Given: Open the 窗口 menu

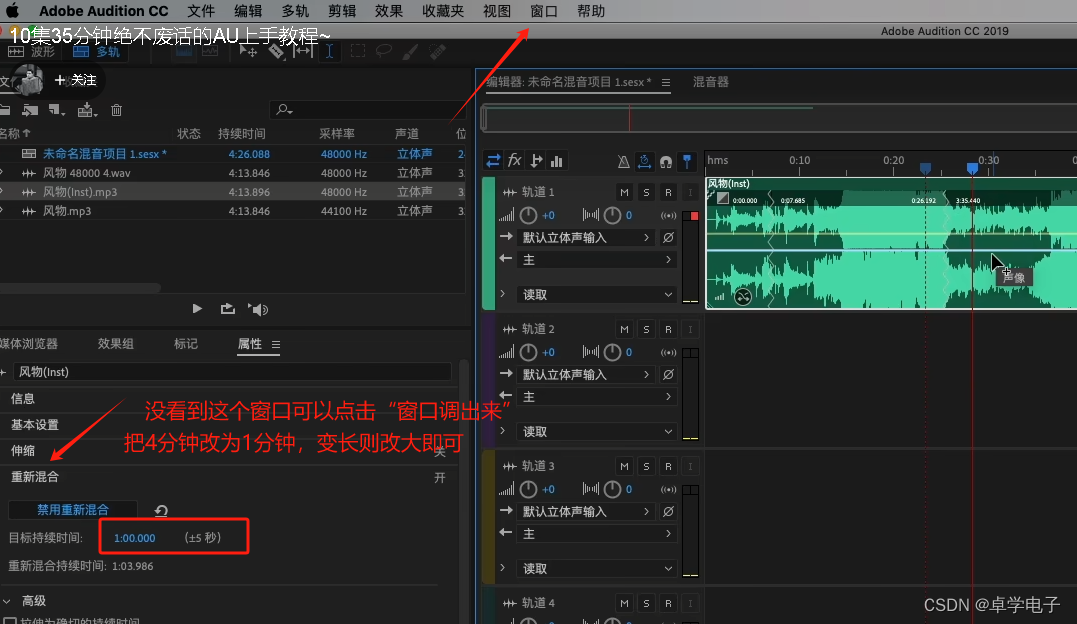Looking at the screenshot, I should pos(543,11).
